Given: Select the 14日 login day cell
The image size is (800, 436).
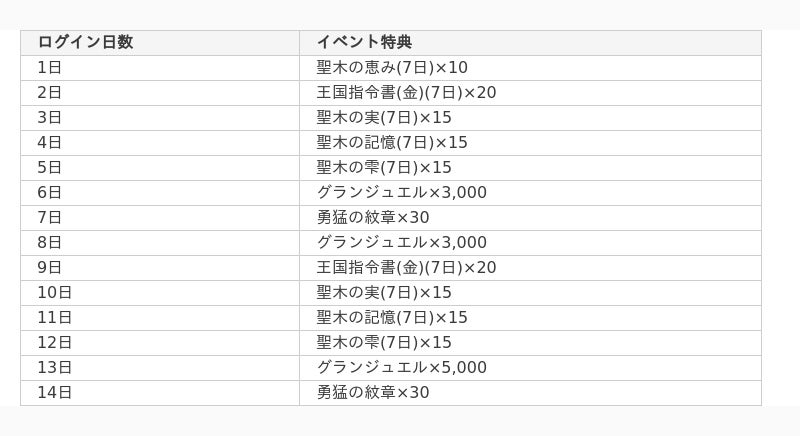Looking at the screenshot, I should [x=55, y=393].
